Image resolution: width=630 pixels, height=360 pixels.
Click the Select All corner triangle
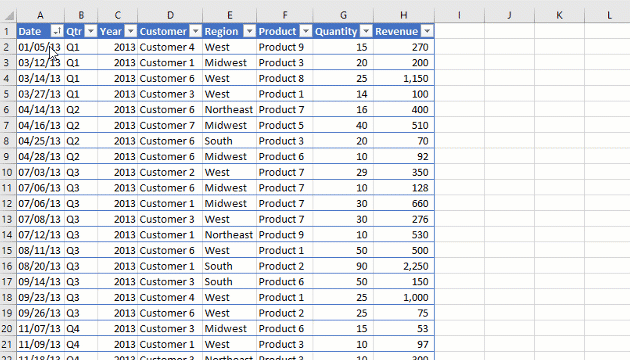pos(9,16)
